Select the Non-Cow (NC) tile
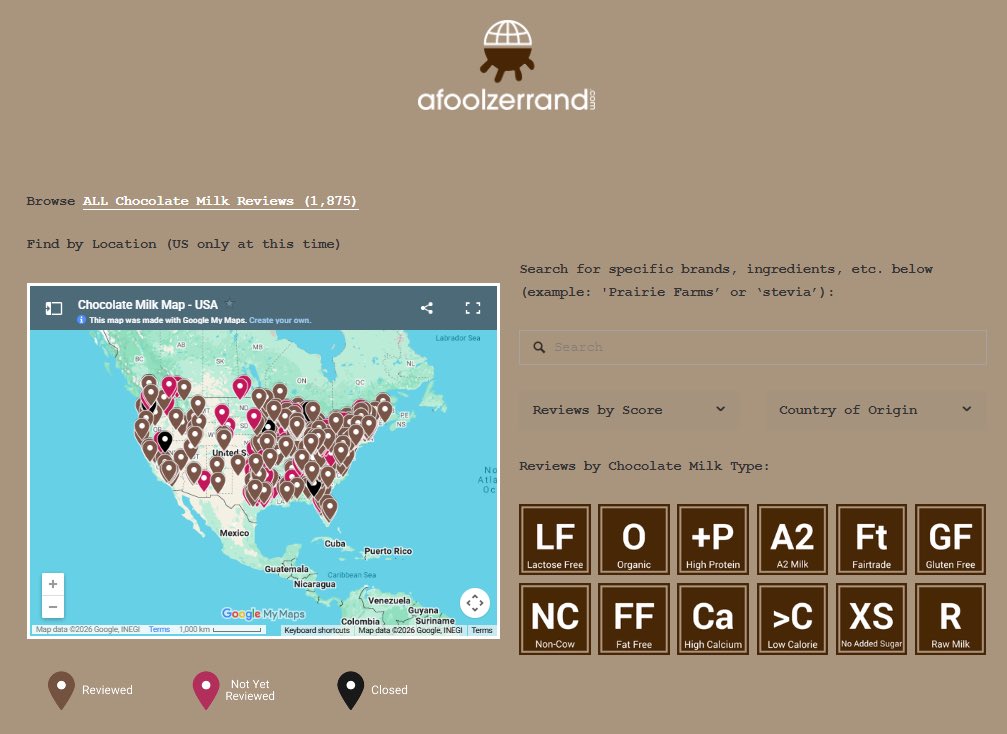 [555, 619]
